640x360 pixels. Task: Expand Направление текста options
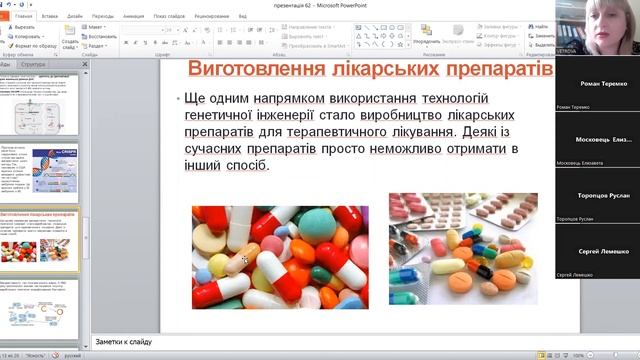(x=308, y=27)
